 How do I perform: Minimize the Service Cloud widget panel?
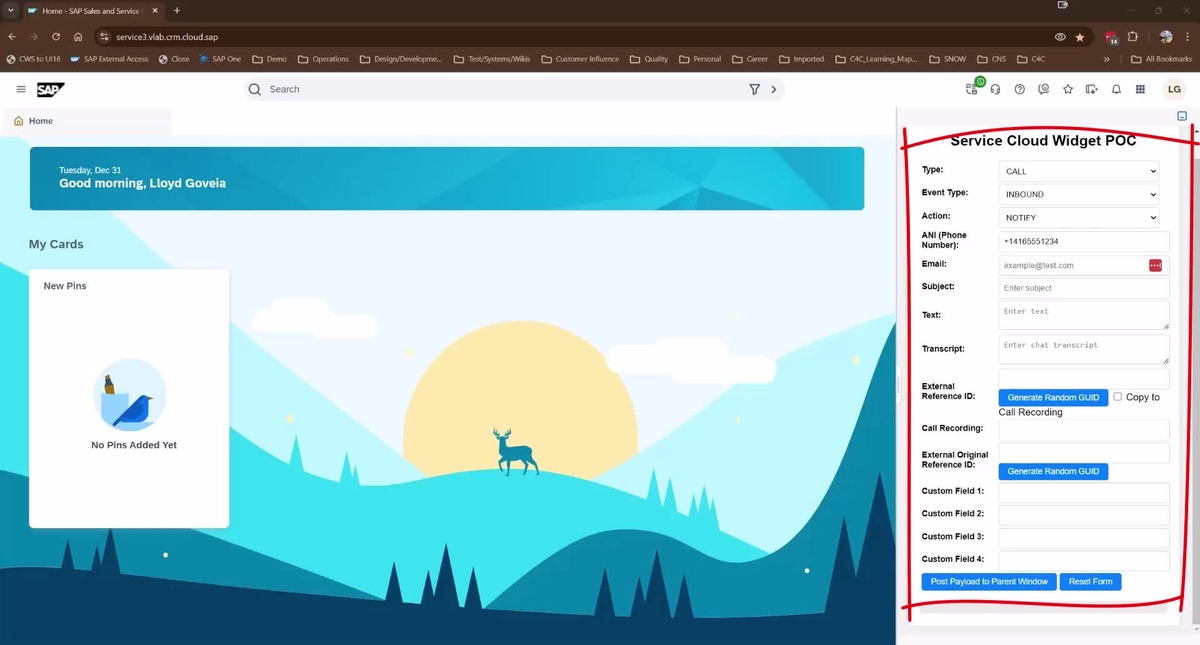[1182, 116]
